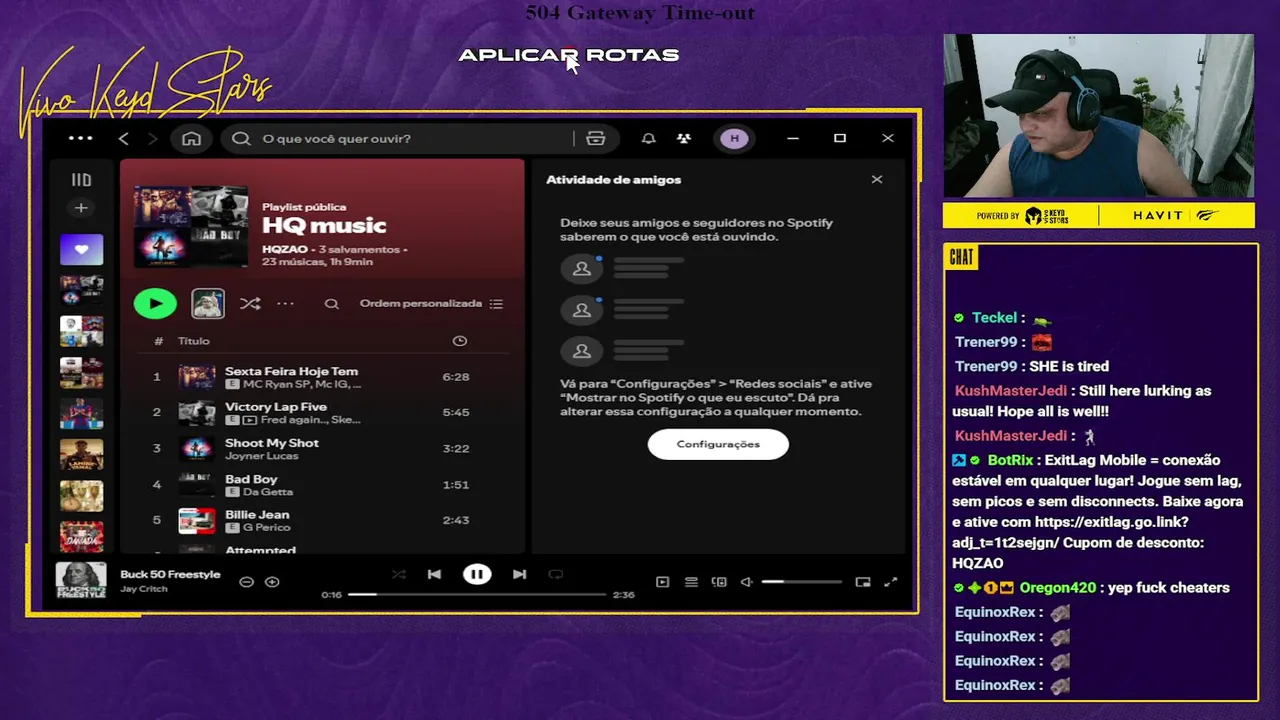1280x720 pixels.
Task: Pause the current song
Action: (x=477, y=574)
